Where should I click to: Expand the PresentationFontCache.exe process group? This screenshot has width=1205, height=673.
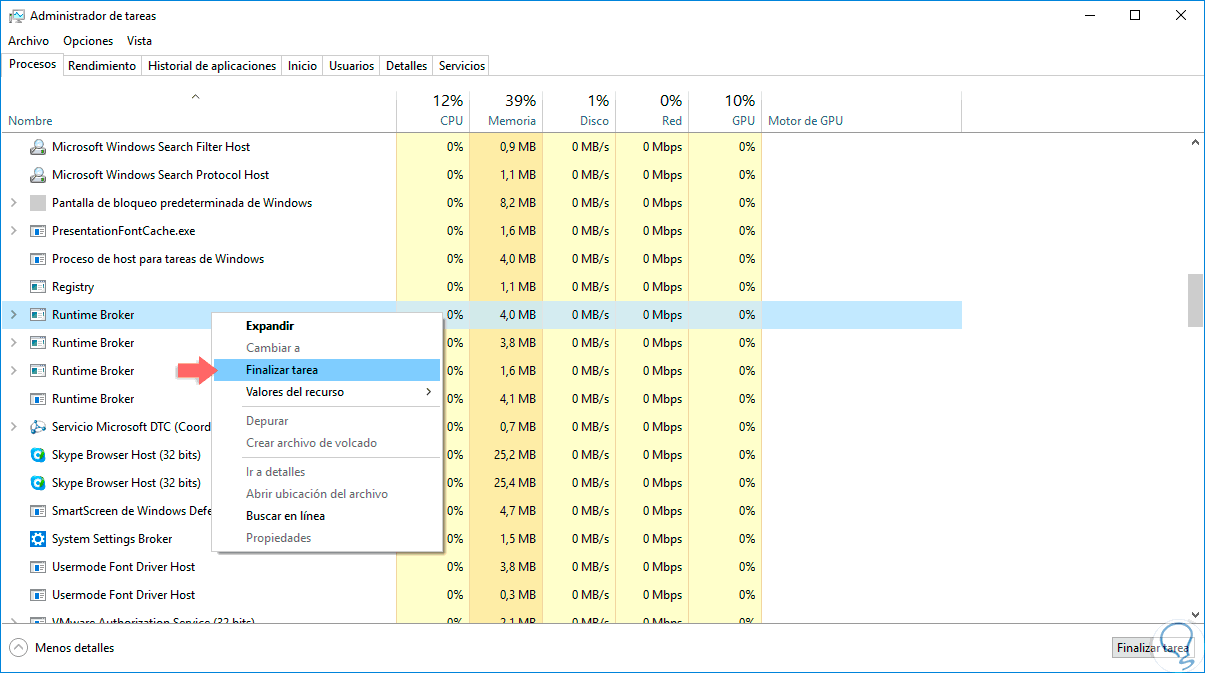(13, 231)
